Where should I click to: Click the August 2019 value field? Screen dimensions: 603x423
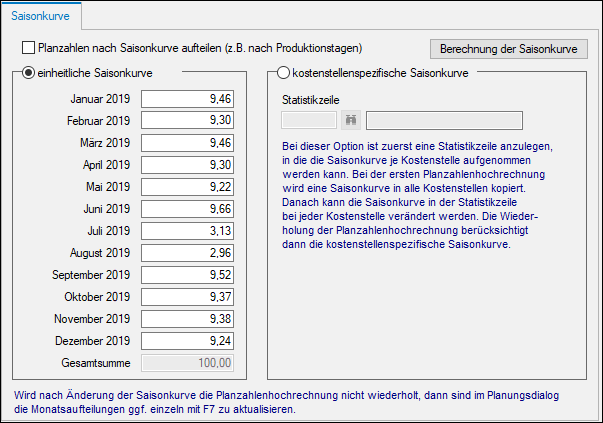[187, 253]
